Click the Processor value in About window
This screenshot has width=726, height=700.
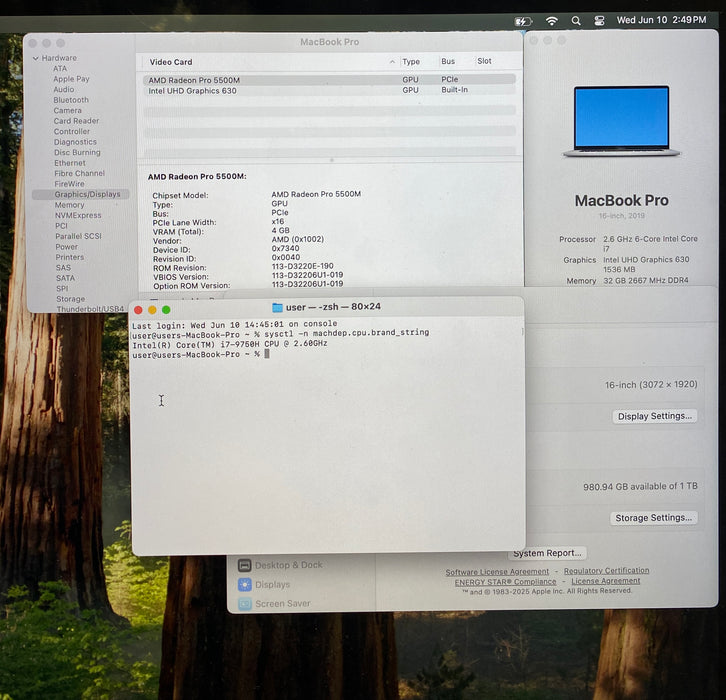coord(650,244)
